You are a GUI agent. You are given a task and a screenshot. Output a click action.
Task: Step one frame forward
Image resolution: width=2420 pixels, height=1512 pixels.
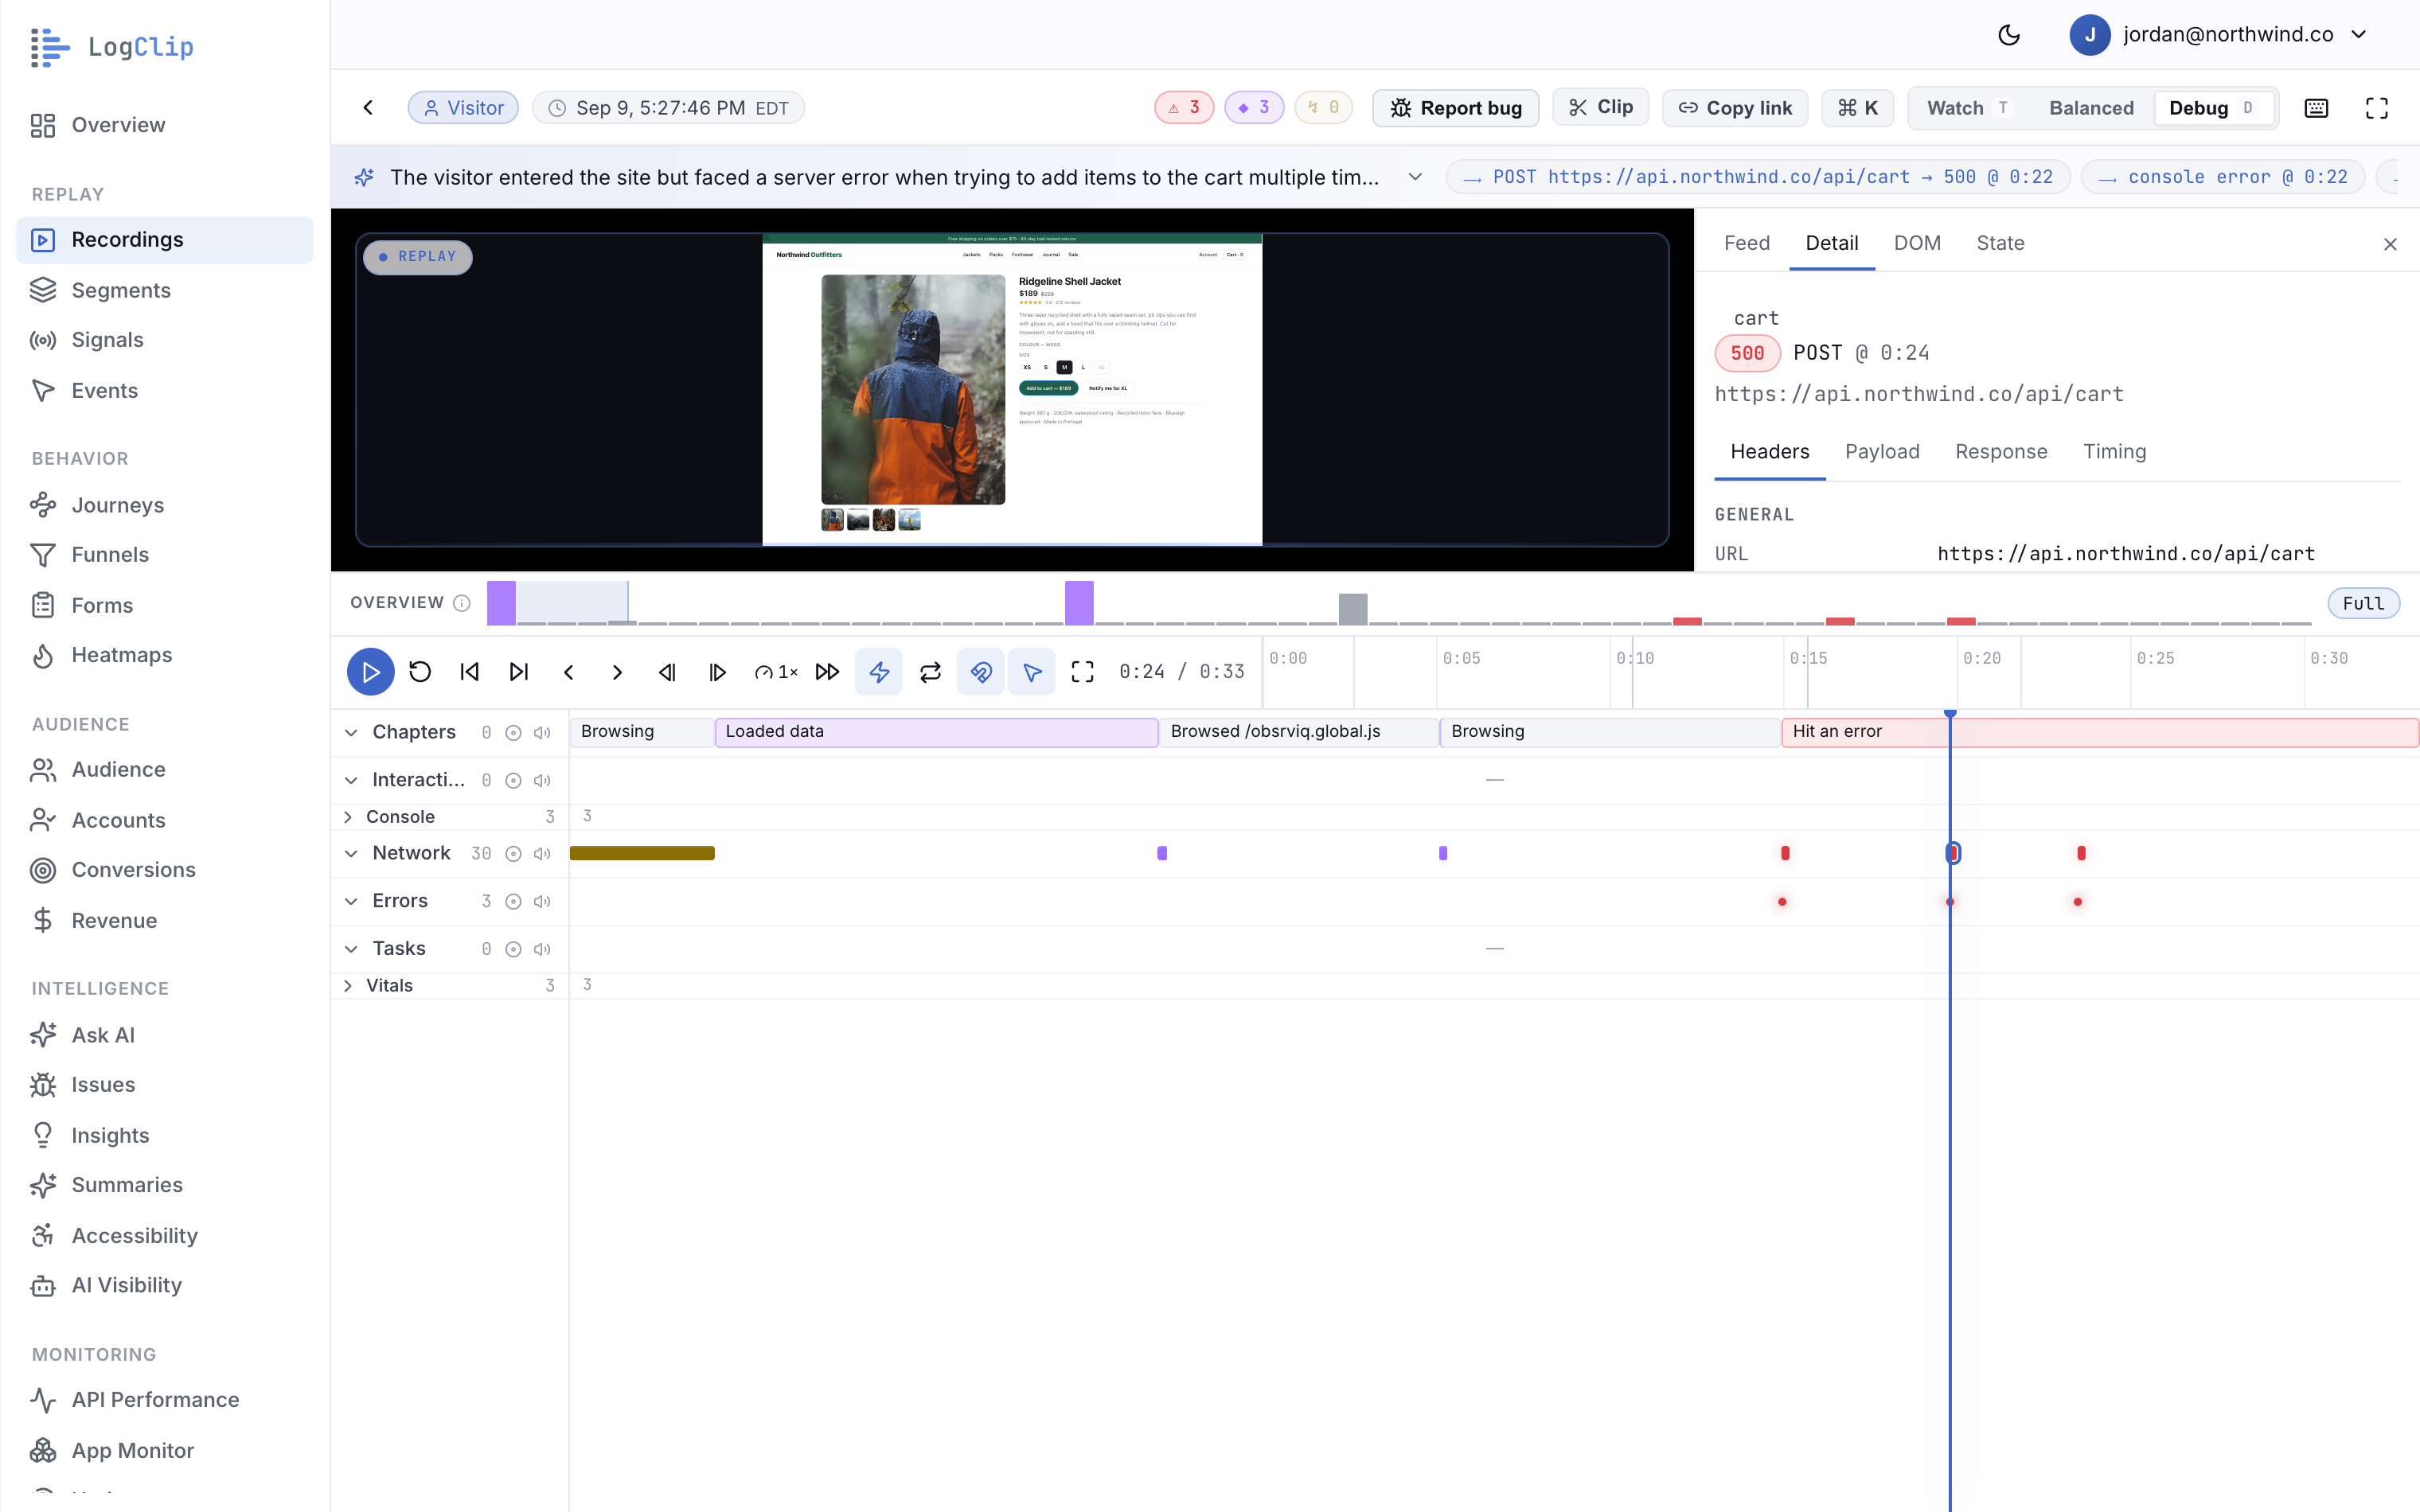click(x=717, y=672)
